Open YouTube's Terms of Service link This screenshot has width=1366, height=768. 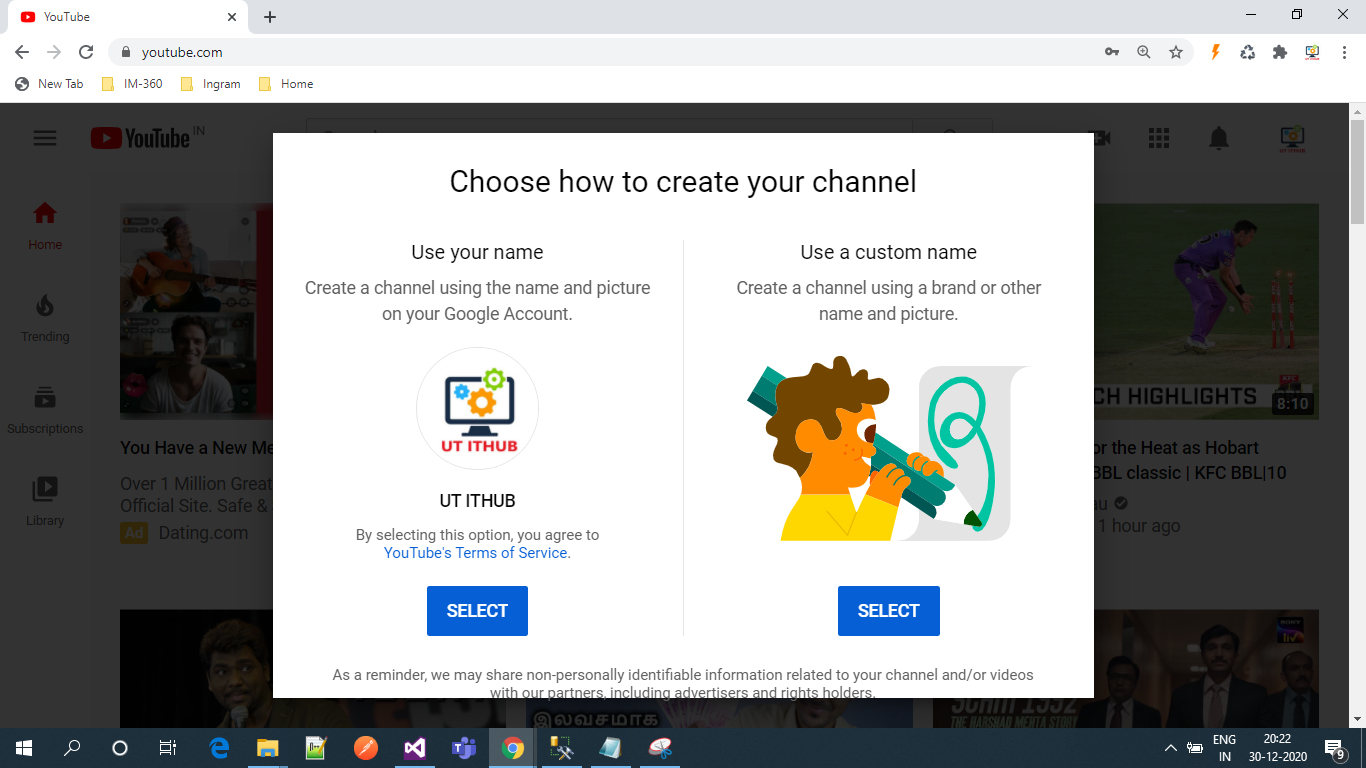[x=476, y=553]
